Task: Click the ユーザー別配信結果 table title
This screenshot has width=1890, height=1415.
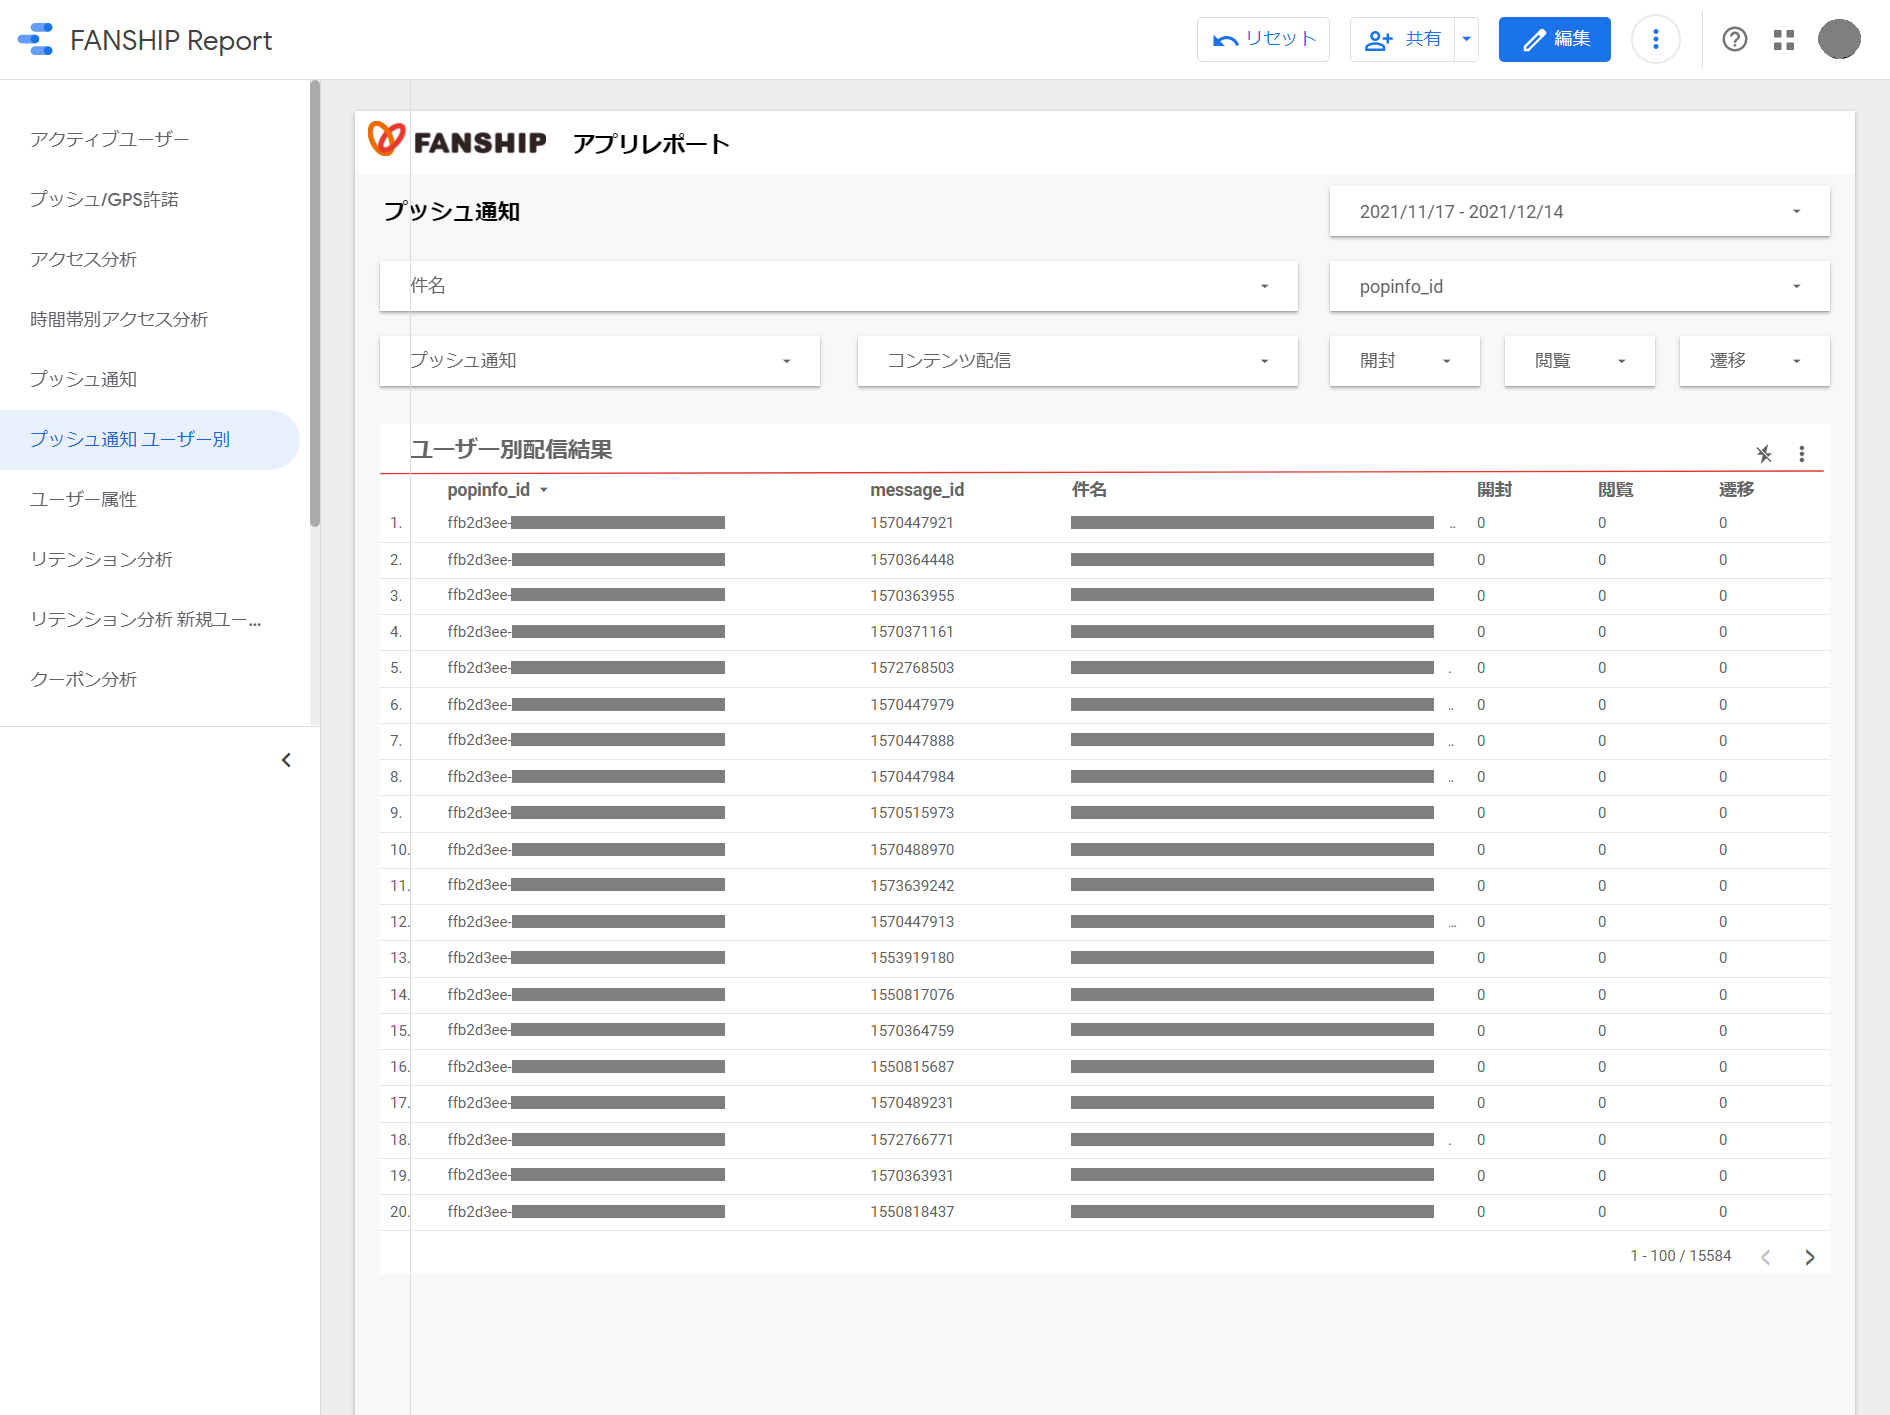Action: click(x=511, y=450)
